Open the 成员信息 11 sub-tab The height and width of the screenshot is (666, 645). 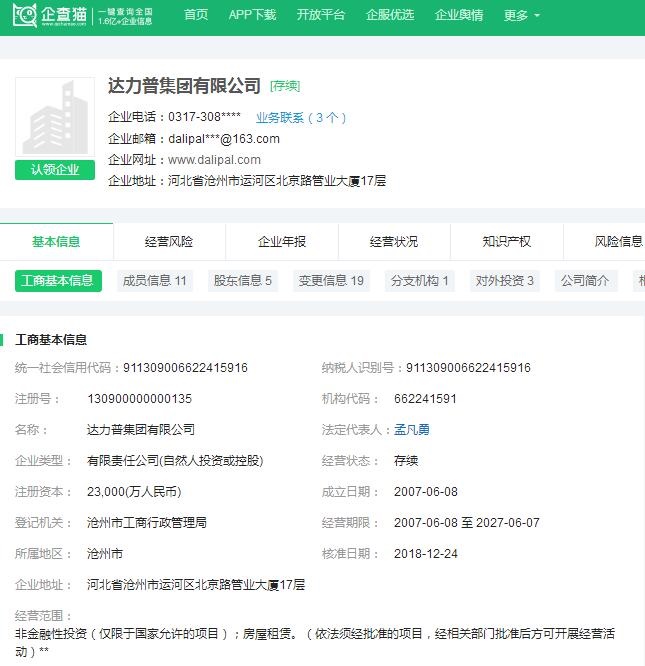155,281
